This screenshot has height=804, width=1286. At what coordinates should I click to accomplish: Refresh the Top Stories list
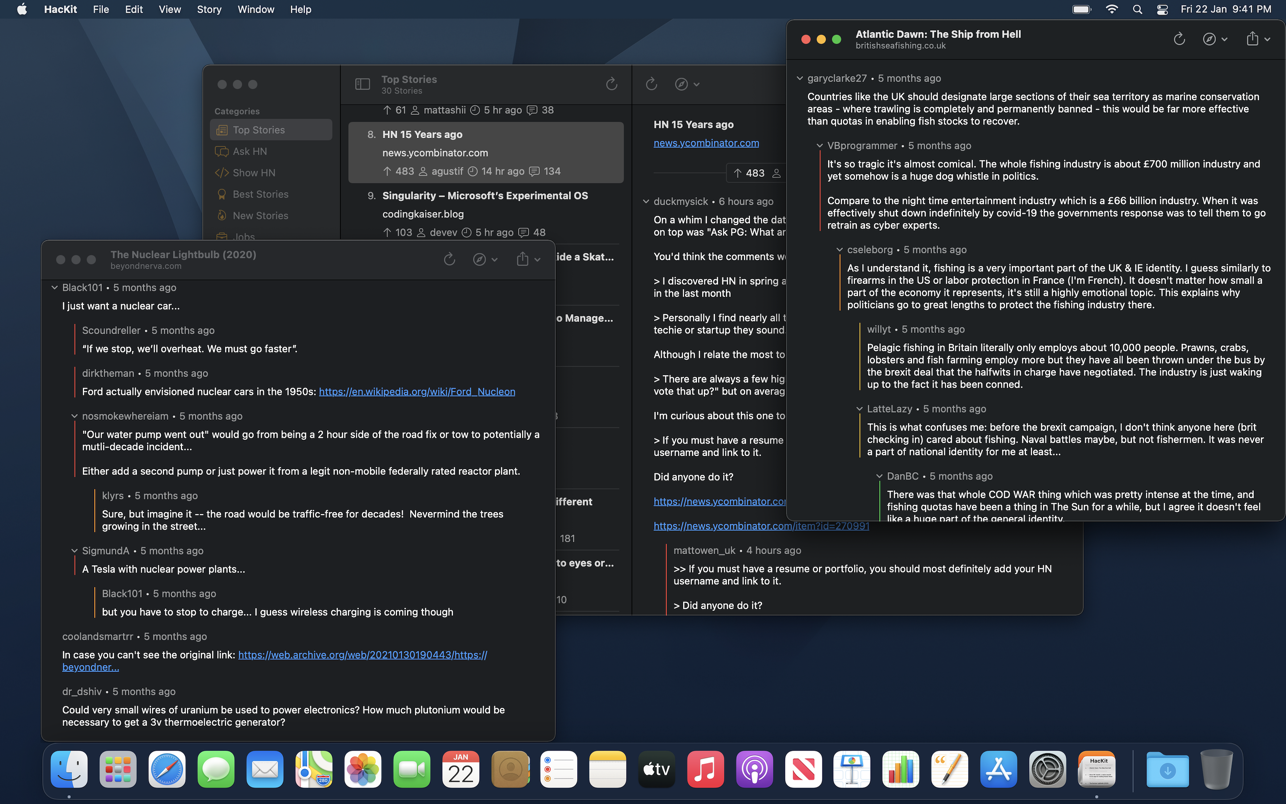(612, 85)
